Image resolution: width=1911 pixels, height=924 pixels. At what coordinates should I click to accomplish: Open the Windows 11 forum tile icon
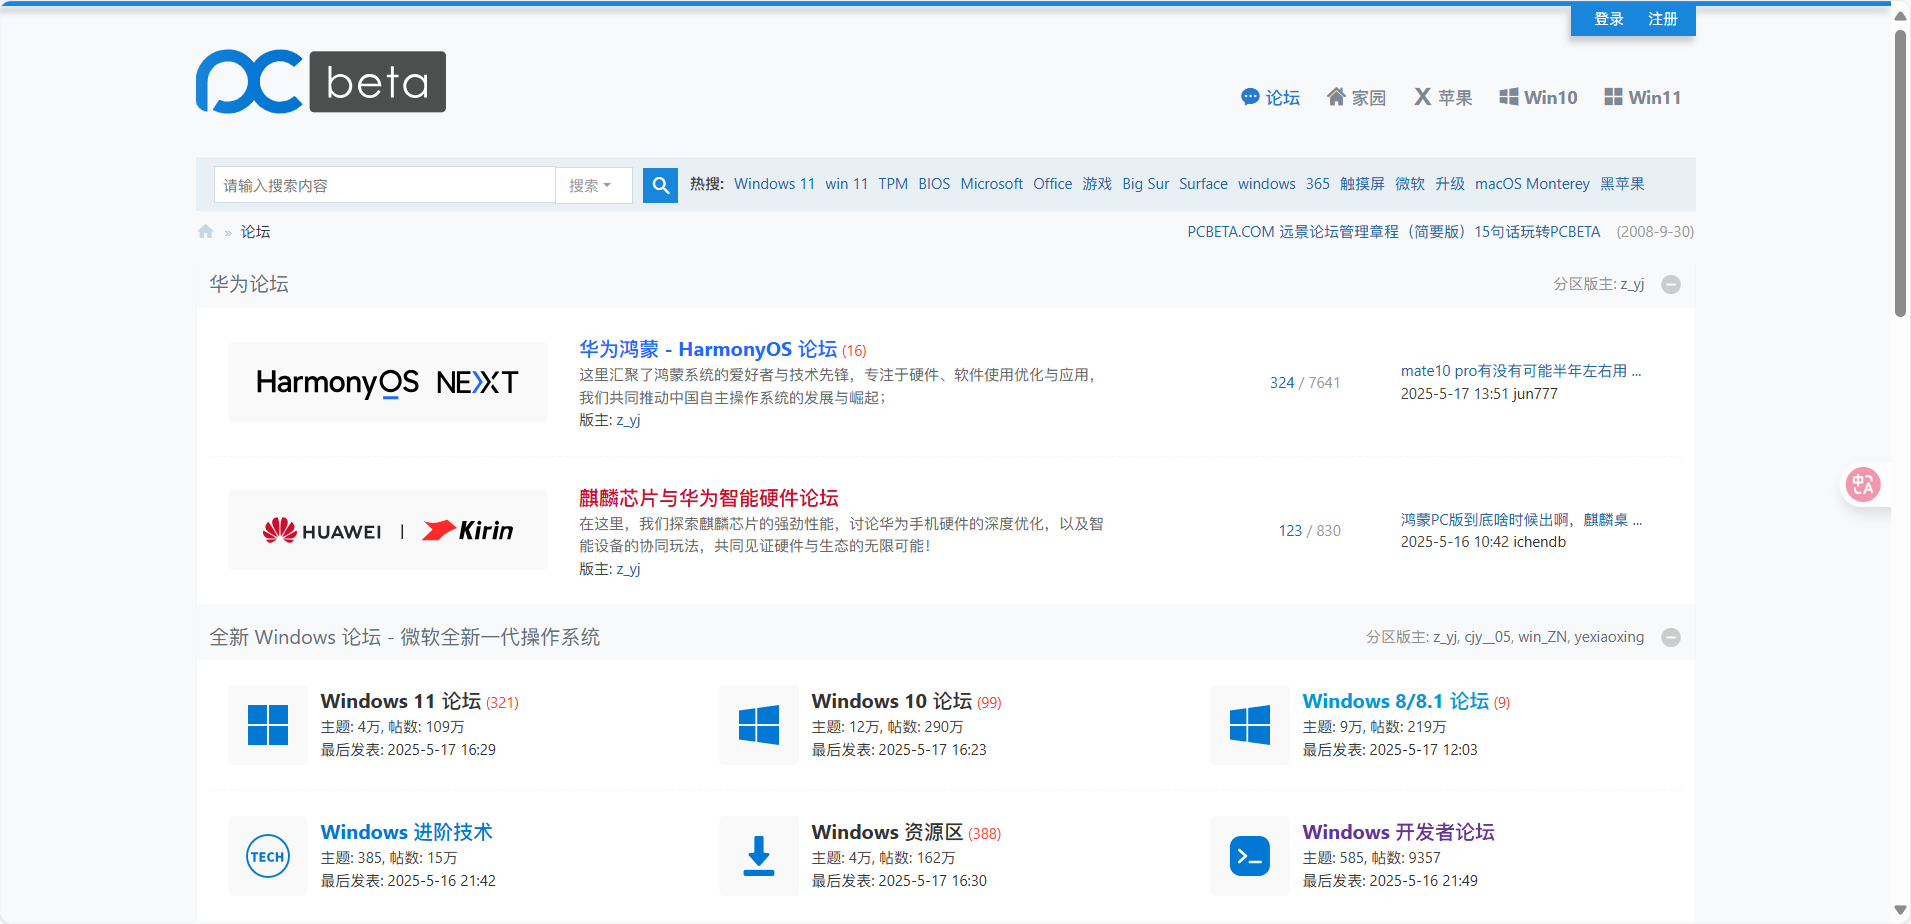click(x=268, y=725)
